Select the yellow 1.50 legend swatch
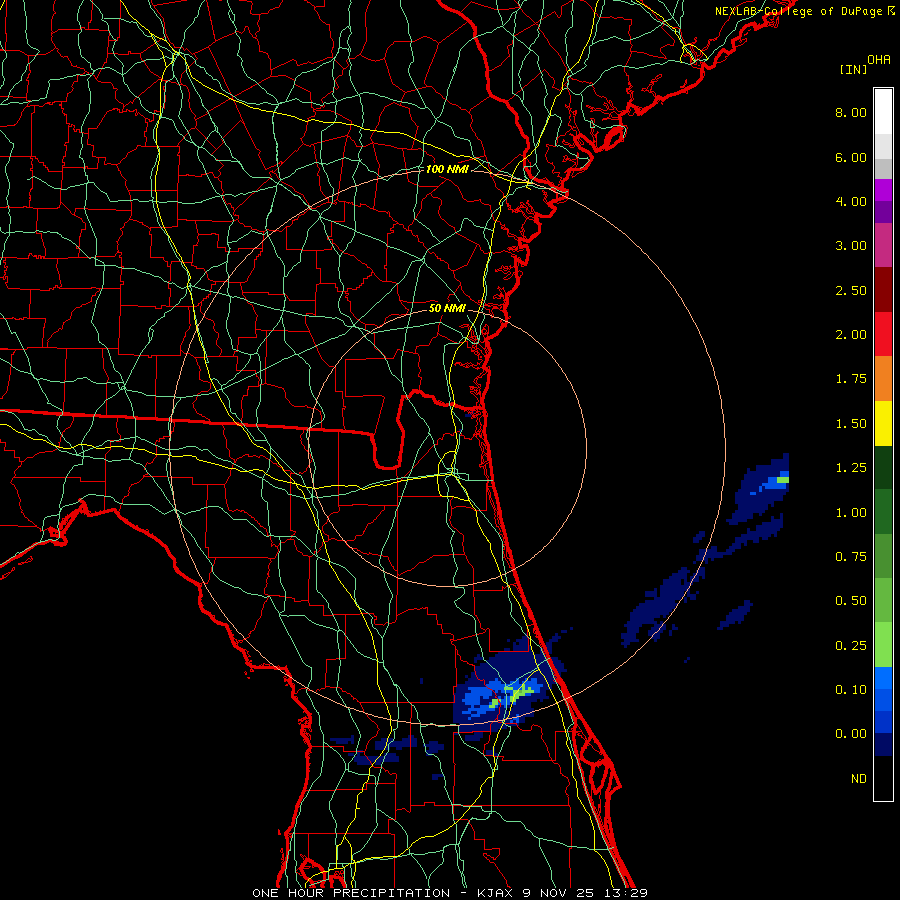This screenshot has width=900, height=900. [883, 424]
